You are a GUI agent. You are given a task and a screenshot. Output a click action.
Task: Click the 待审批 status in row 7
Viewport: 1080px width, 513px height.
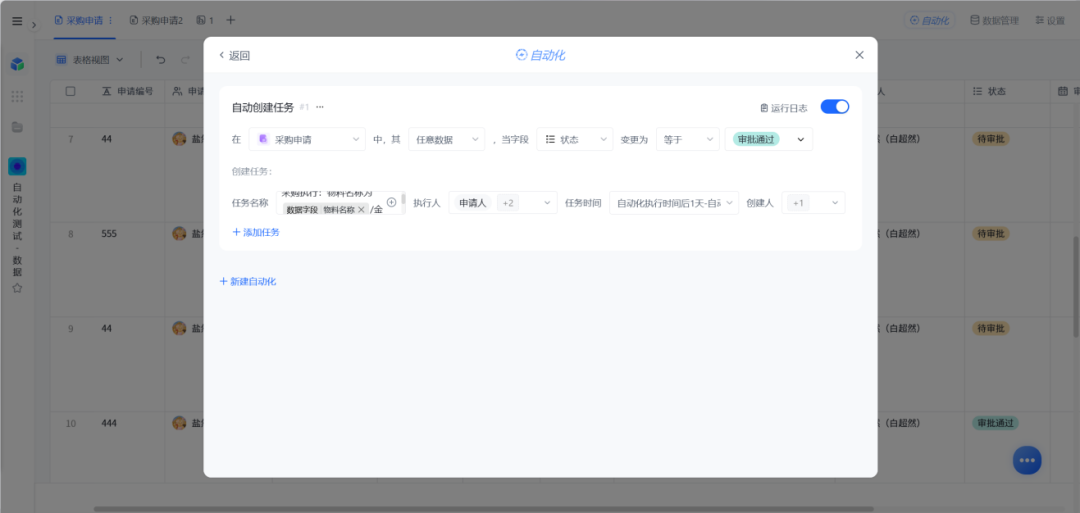tap(990, 139)
